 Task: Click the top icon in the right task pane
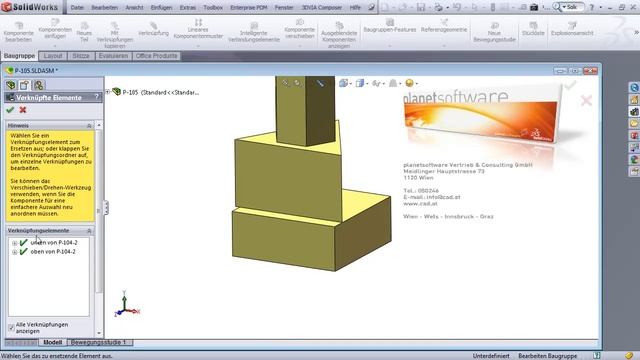(634, 87)
